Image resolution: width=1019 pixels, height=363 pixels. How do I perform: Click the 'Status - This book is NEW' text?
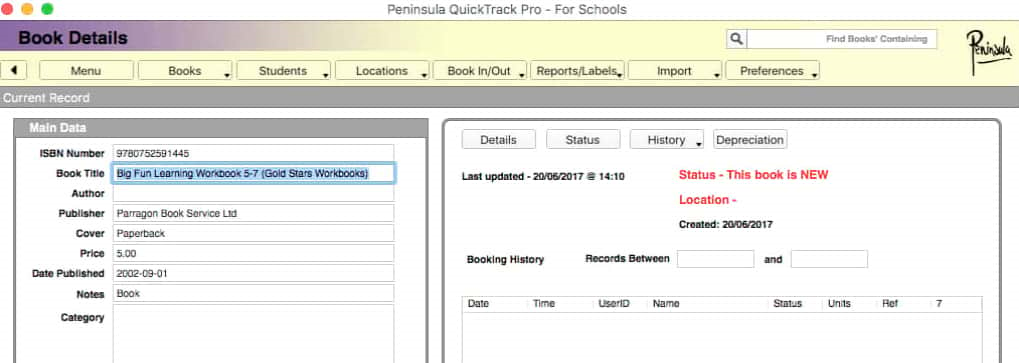[x=754, y=175]
